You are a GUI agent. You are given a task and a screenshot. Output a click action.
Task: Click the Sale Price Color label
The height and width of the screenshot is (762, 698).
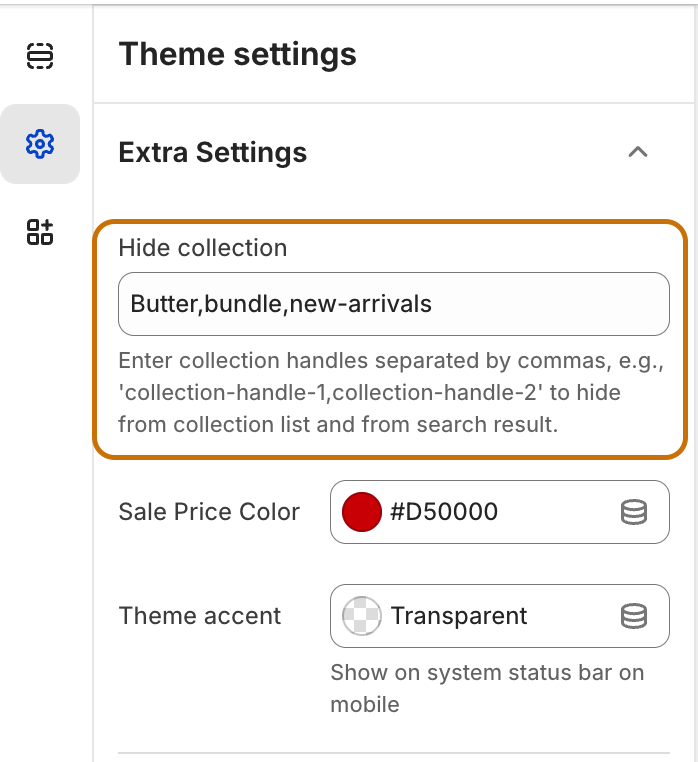[x=209, y=512]
